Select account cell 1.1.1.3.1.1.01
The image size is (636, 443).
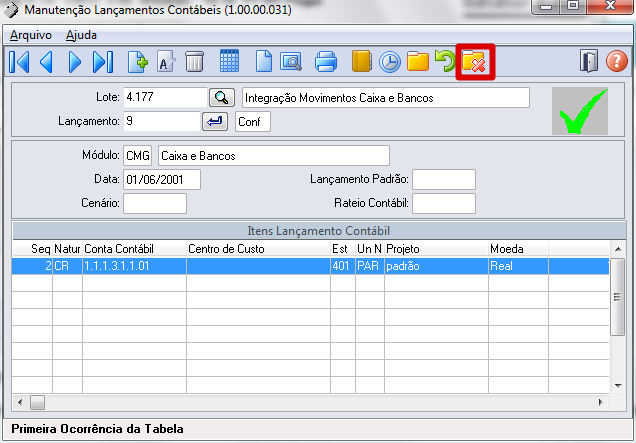click(134, 266)
